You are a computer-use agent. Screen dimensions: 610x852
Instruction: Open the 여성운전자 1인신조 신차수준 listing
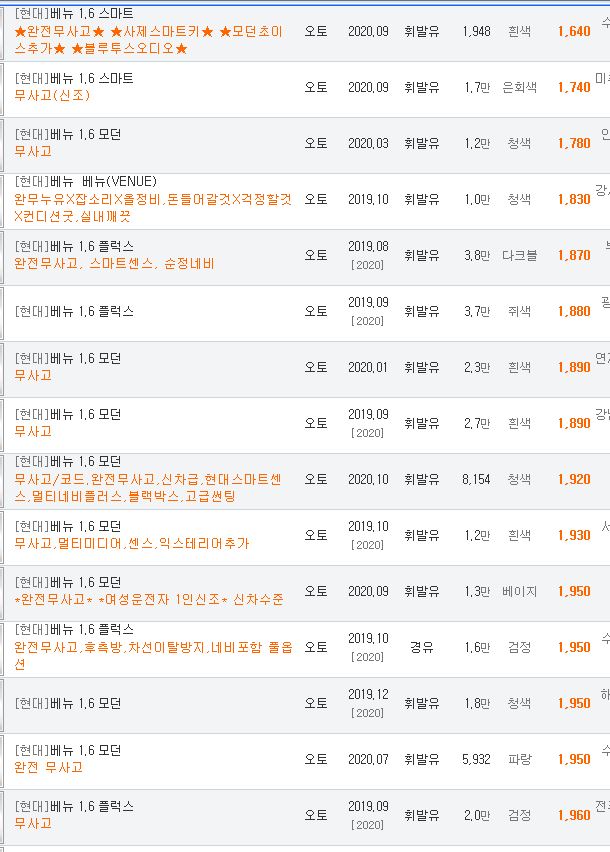[149, 599]
